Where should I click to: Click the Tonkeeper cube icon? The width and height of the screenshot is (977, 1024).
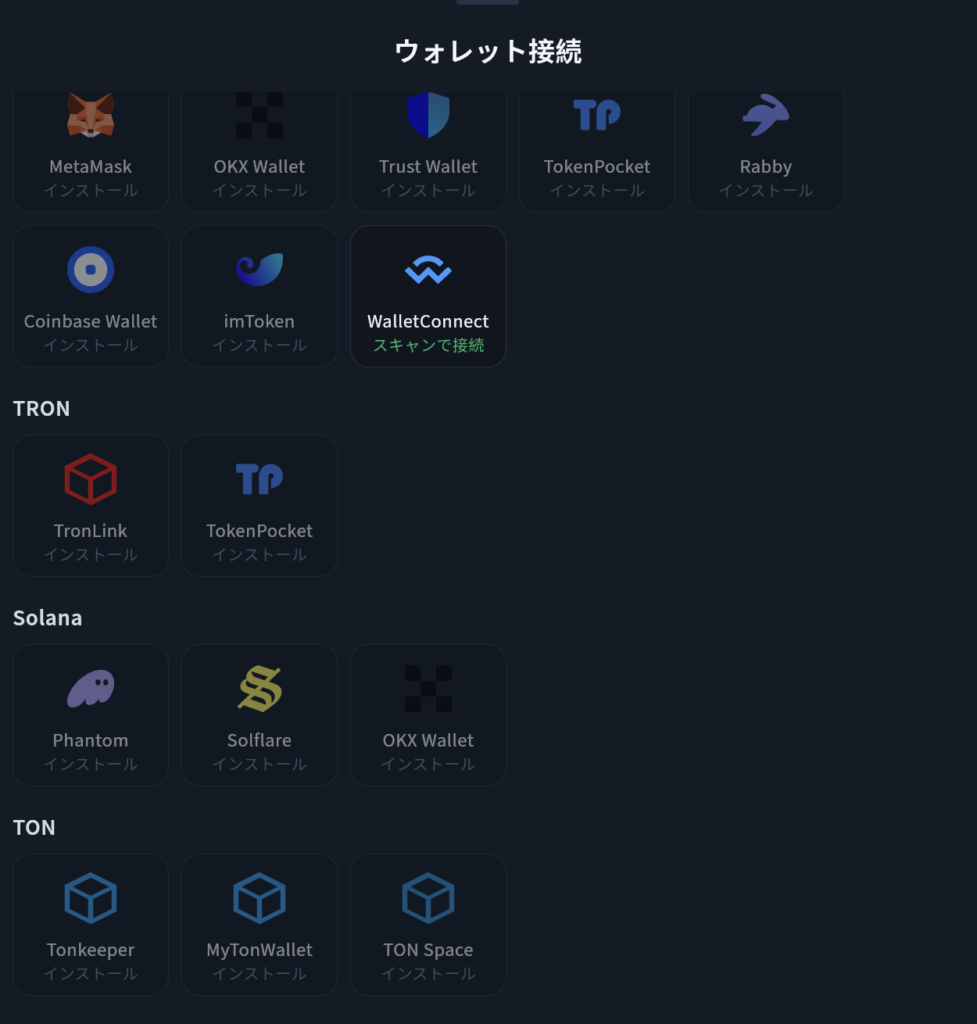pos(91,898)
